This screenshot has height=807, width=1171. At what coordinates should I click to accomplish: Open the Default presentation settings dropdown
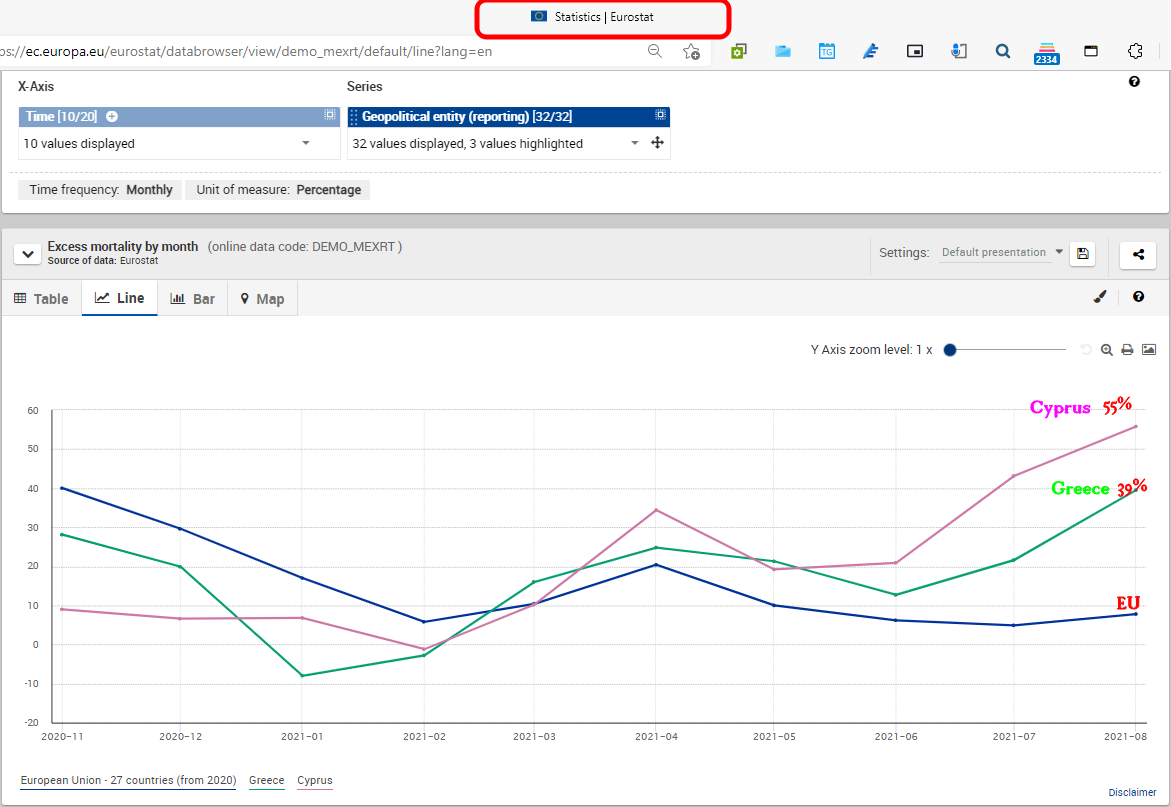point(1001,253)
